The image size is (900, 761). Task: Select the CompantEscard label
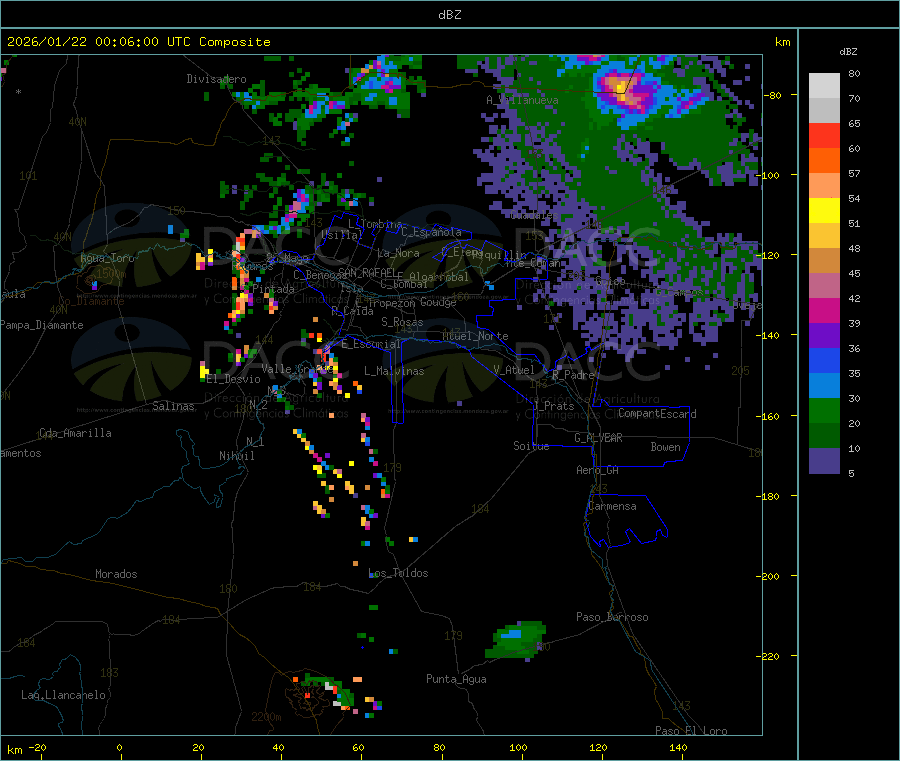[657, 414]
